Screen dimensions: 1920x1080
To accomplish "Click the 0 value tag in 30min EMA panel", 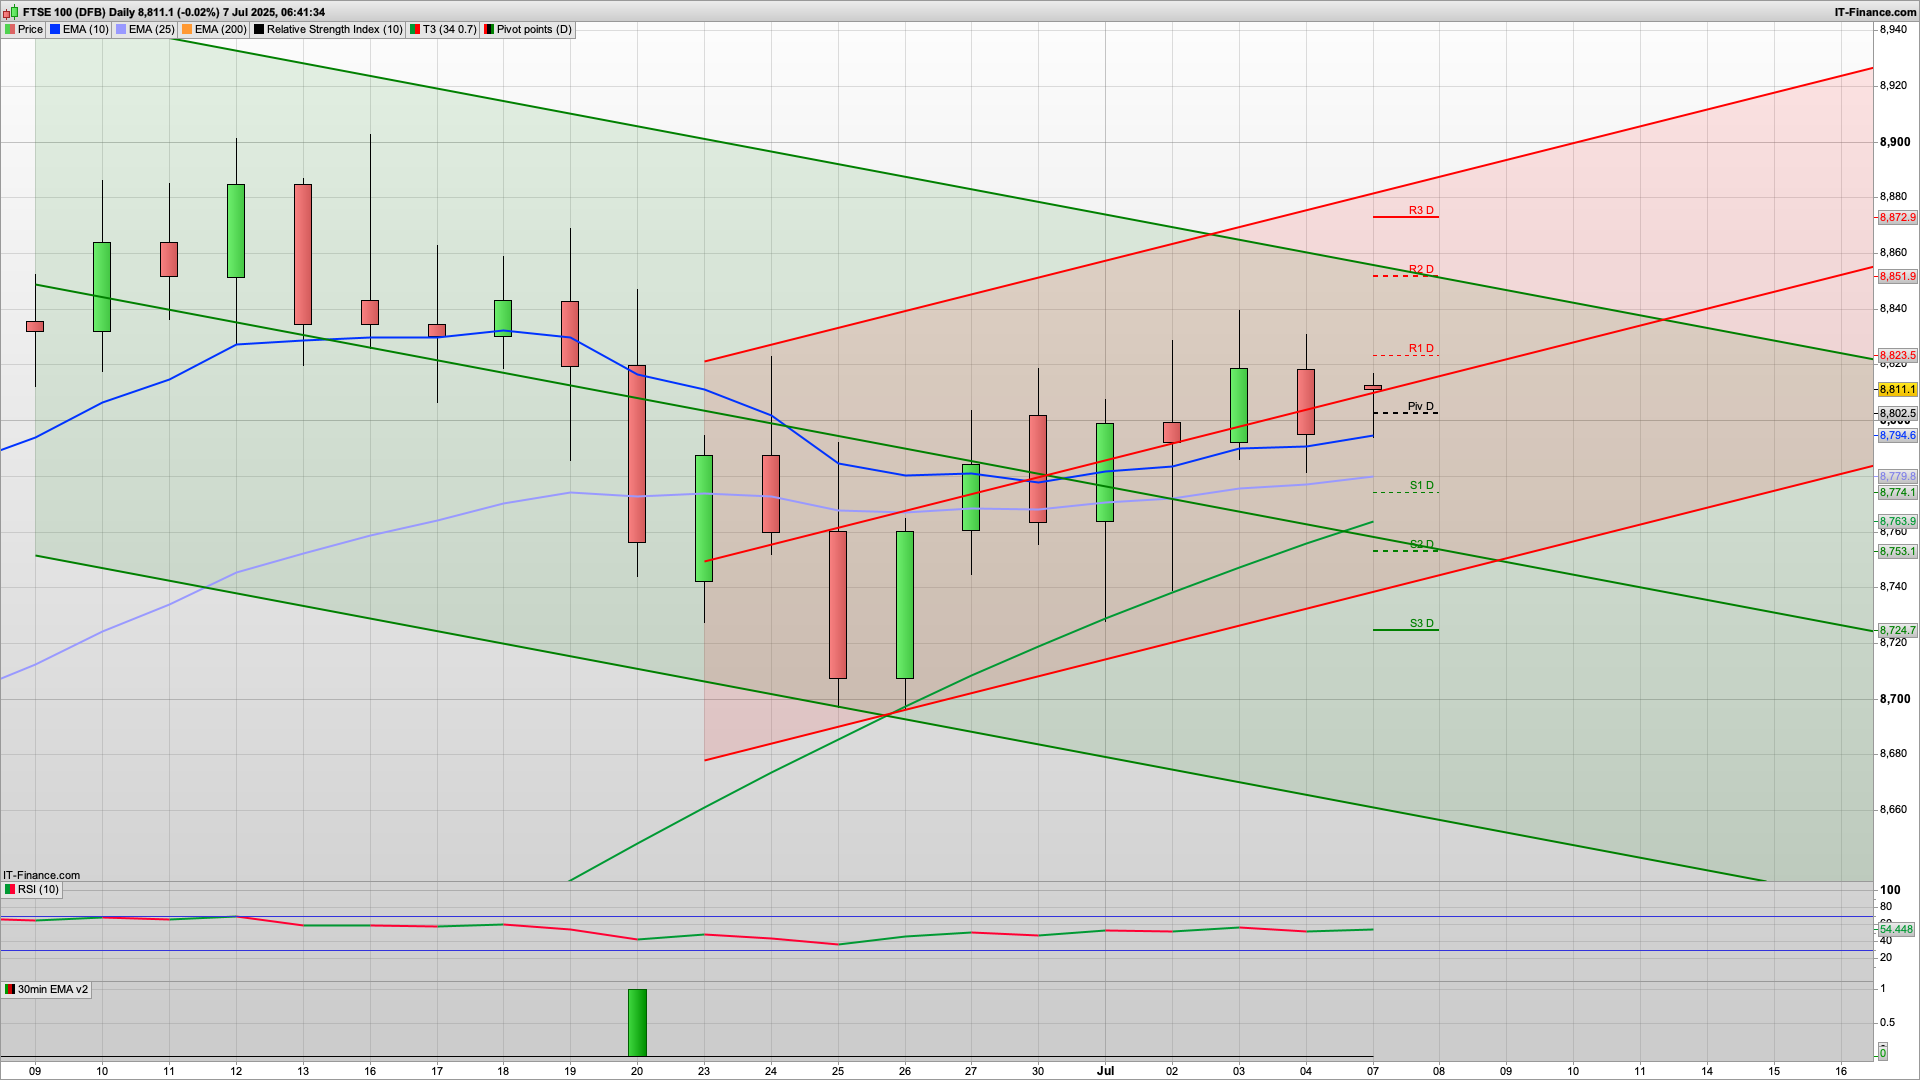I will click(x=1882, y=1053).
